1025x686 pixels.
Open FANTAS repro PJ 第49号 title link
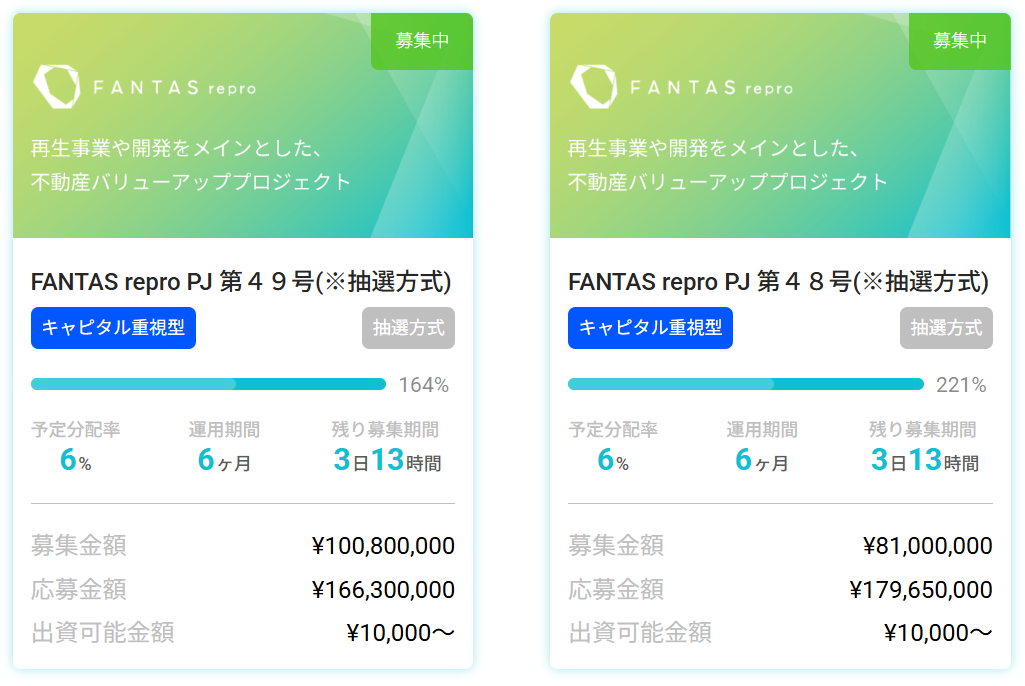[x=241, y=282]
